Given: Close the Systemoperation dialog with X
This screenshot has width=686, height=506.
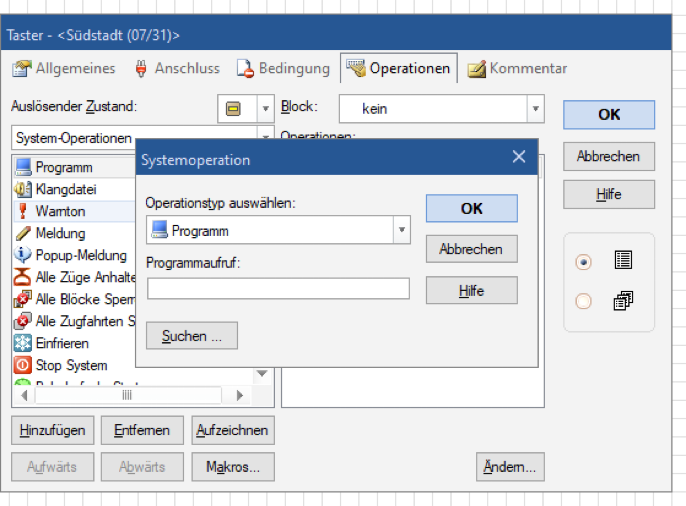Looking at the screenshot, I should [x=519, y=157].
